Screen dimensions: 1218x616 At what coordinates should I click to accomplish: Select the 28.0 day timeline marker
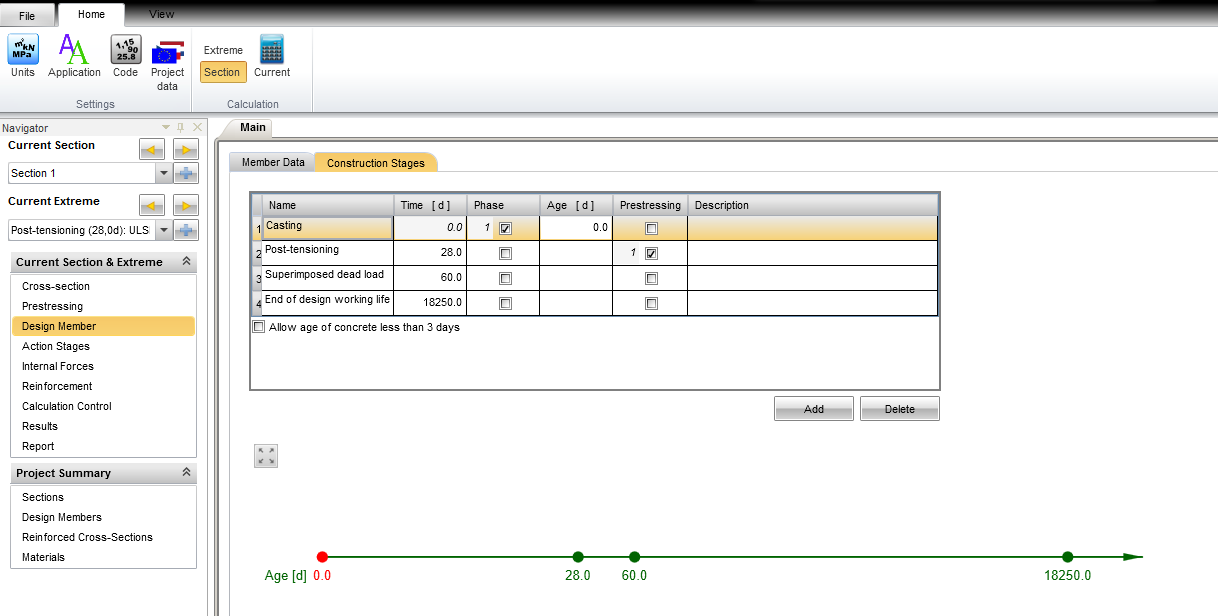[x=578, y=557]
